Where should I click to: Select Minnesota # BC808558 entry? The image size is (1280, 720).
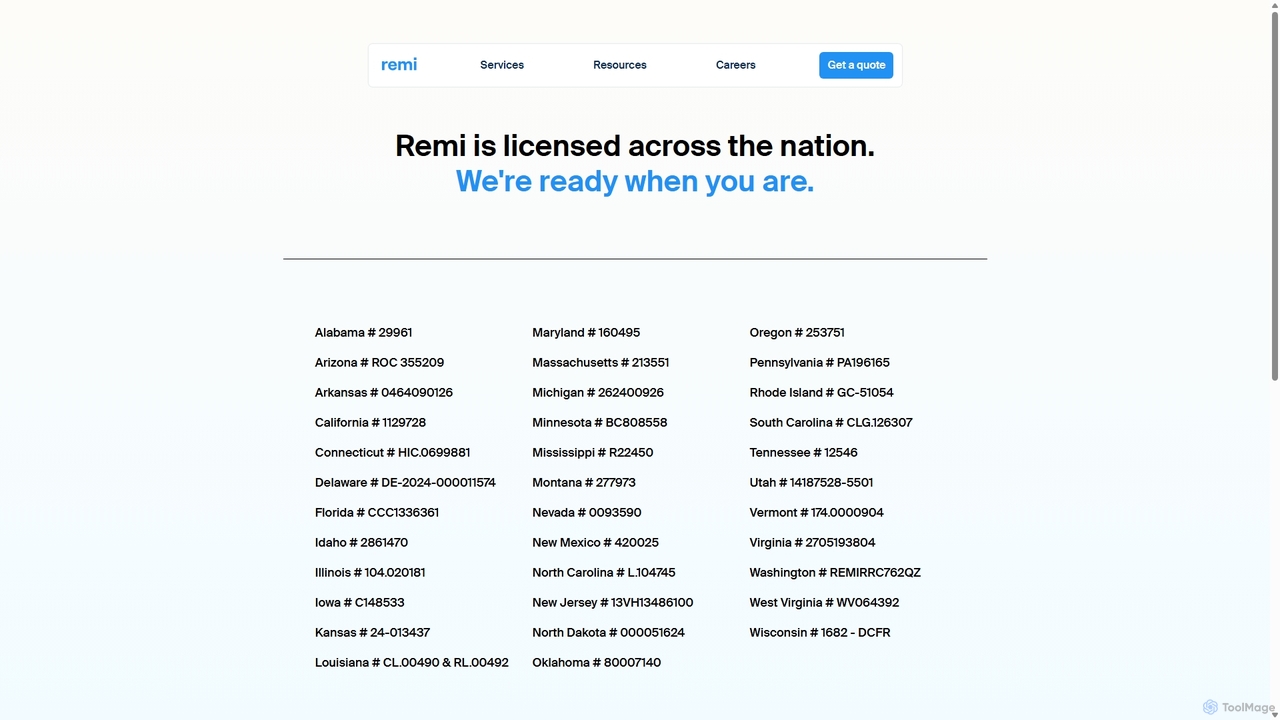point(600,423)
